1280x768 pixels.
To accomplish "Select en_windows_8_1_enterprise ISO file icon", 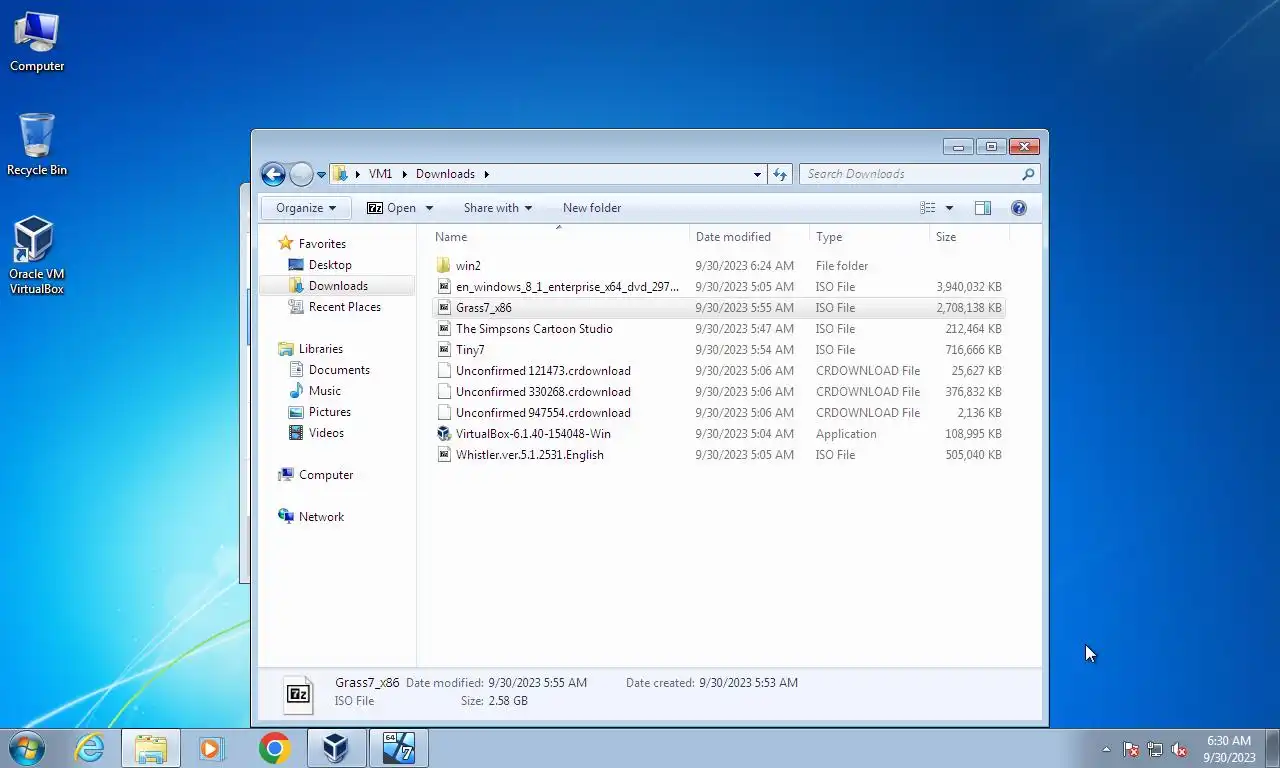I will pos(445,287).
